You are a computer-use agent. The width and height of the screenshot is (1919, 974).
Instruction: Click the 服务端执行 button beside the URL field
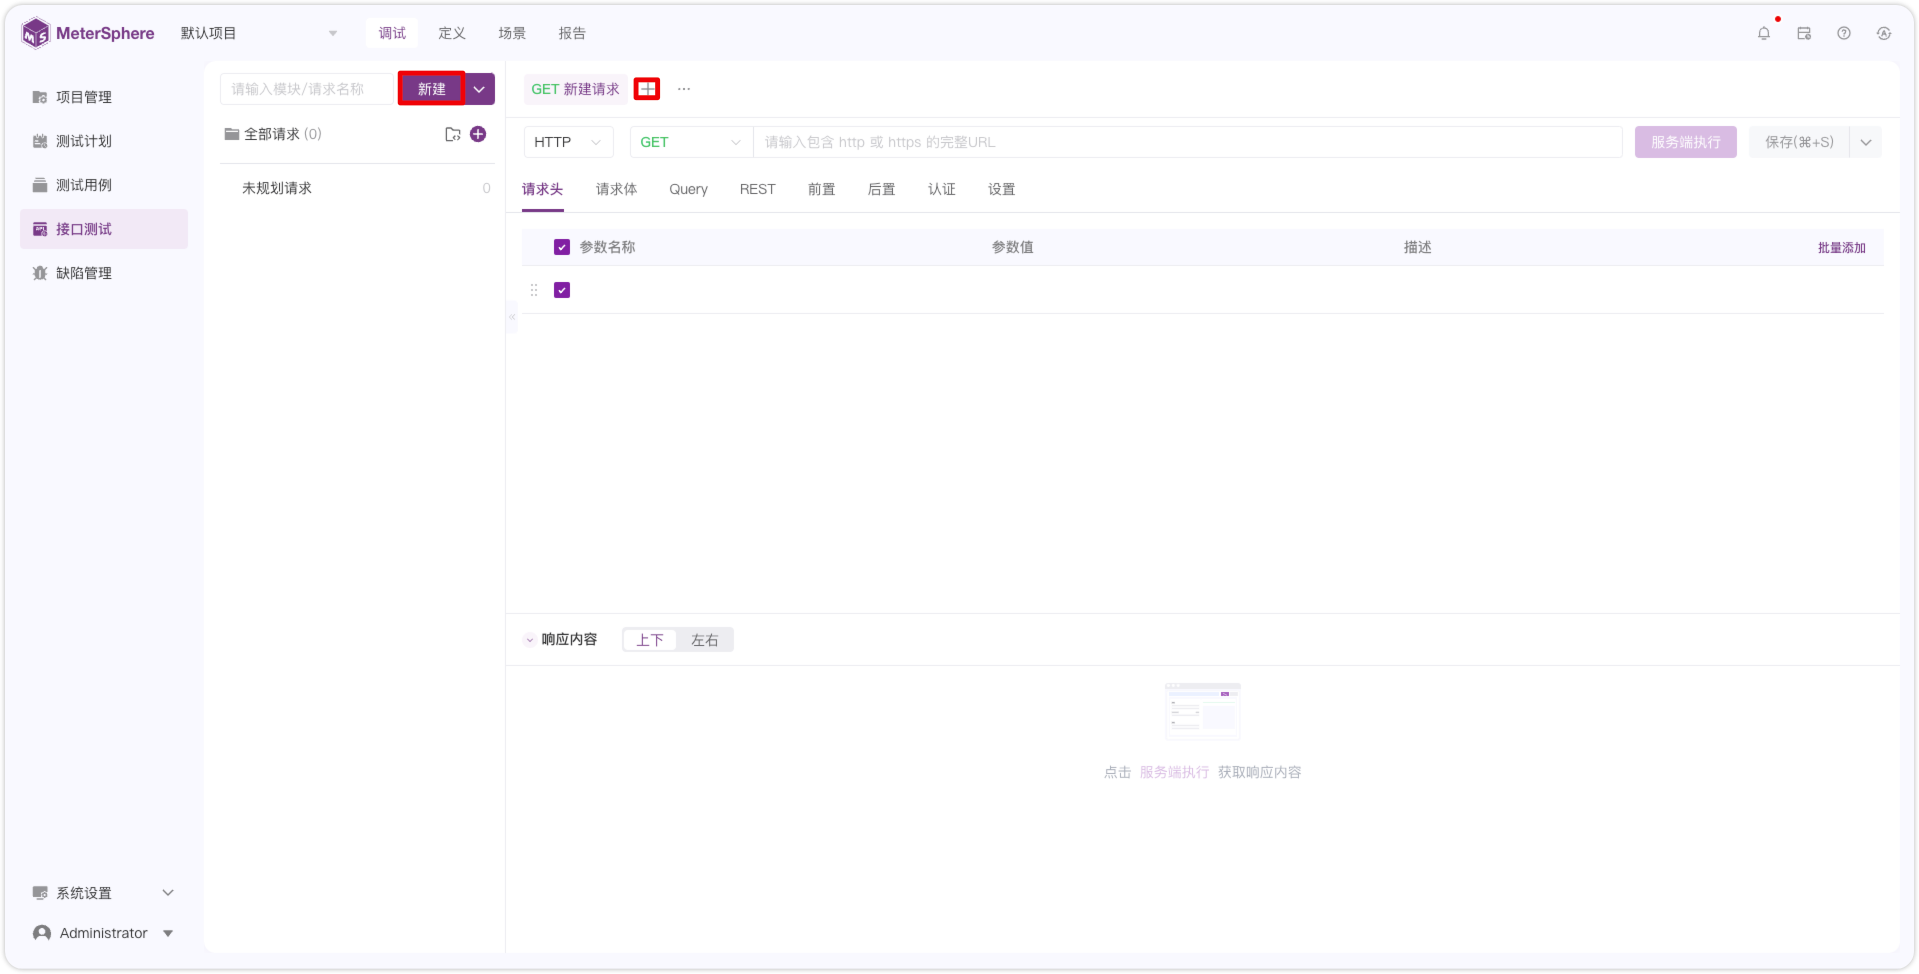(x=1686, y=142)
